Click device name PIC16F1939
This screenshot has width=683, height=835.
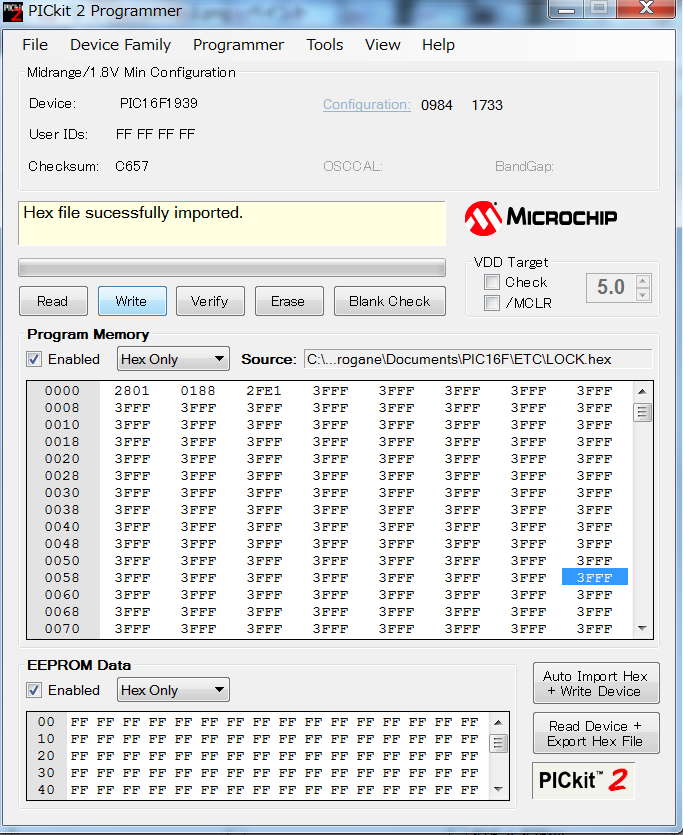pos(159,103)
